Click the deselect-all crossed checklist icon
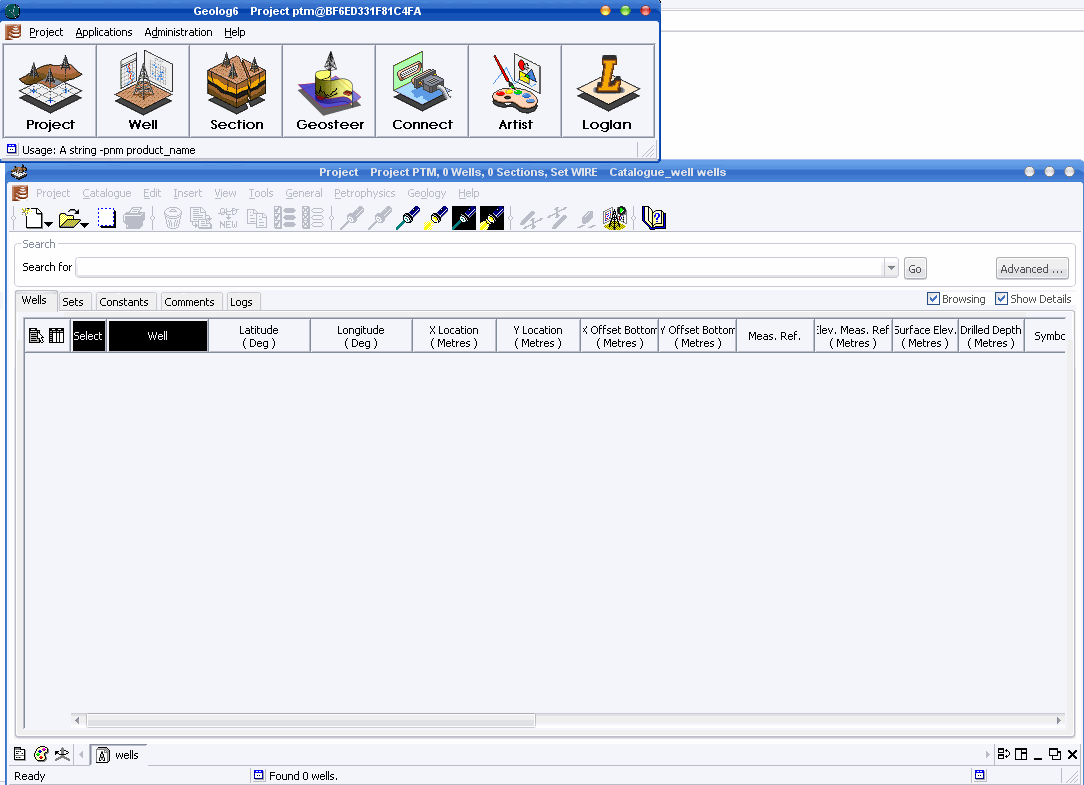The image size is (1084, 785). pos(313,219)
